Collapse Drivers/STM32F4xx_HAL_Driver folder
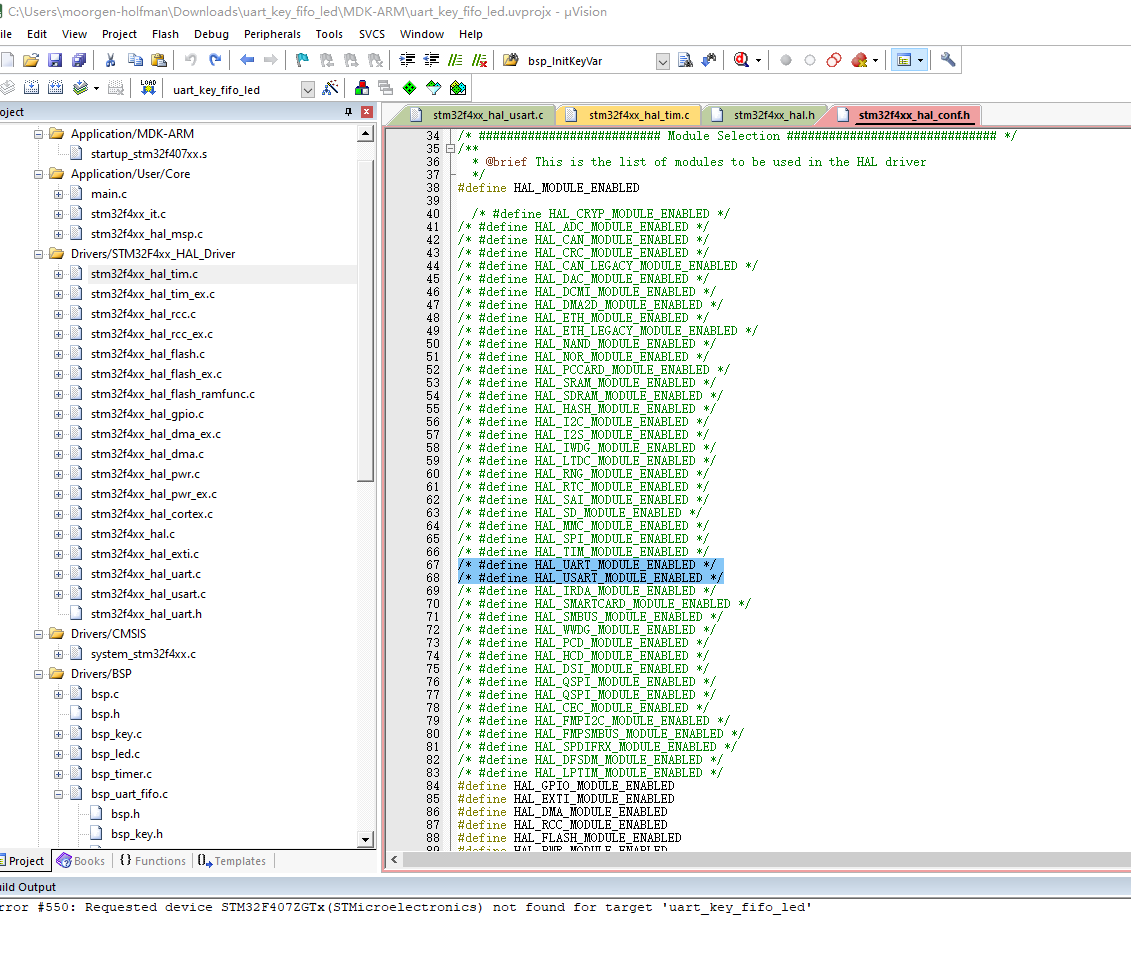 click(39, 254)
